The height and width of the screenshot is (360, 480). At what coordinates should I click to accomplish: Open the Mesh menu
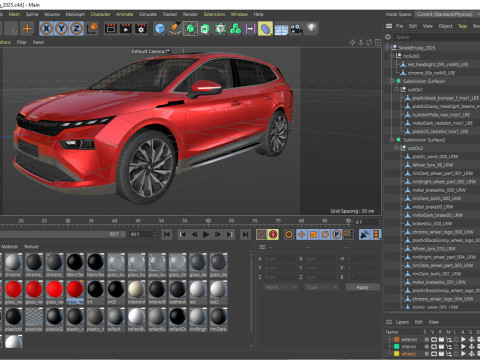pyautogui.click(x=14, y=14)
